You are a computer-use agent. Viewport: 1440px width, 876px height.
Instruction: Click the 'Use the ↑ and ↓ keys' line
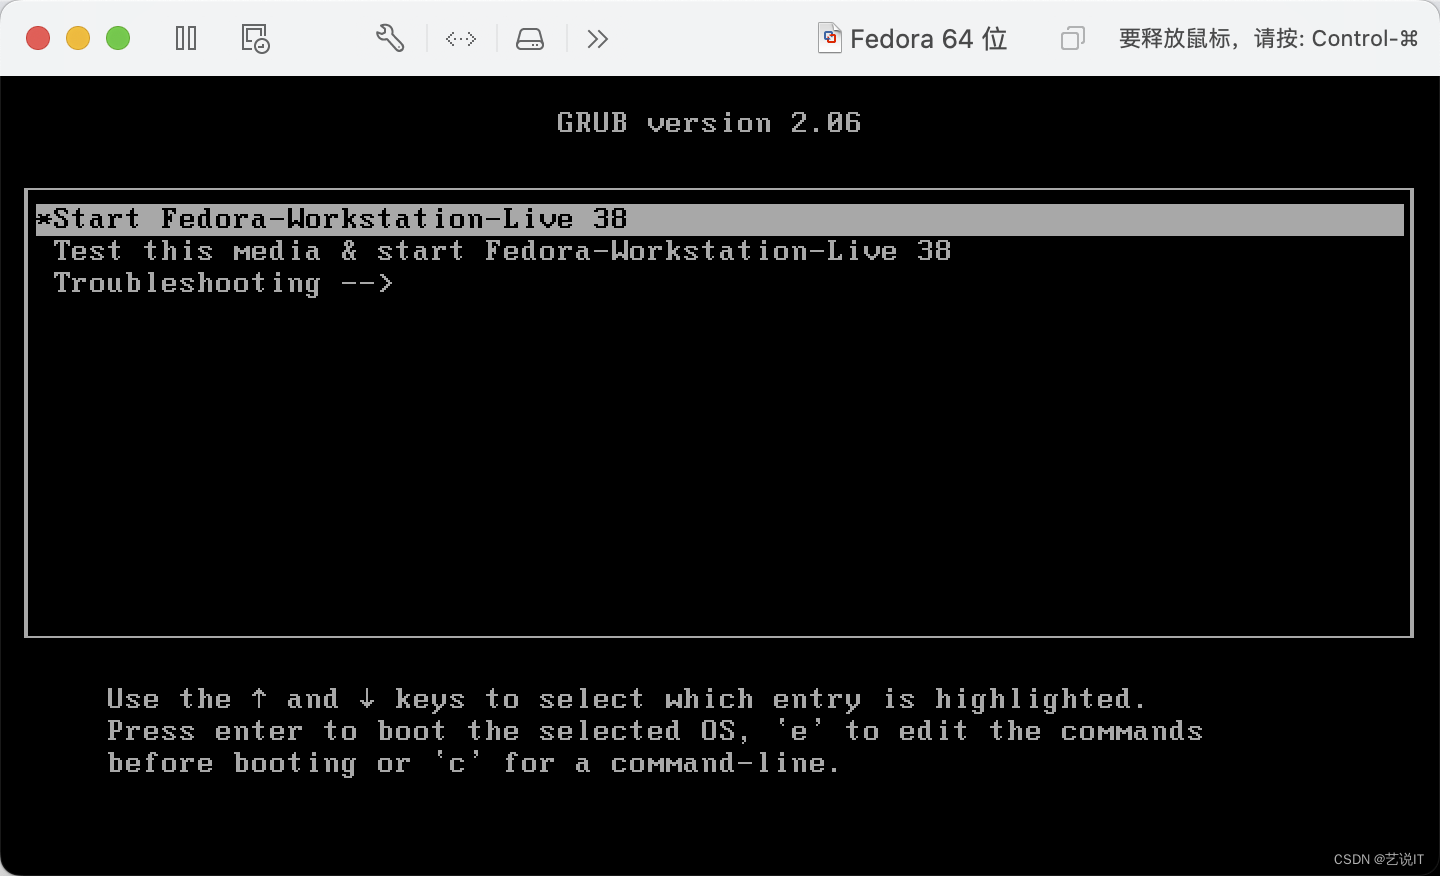coord(626,699)
